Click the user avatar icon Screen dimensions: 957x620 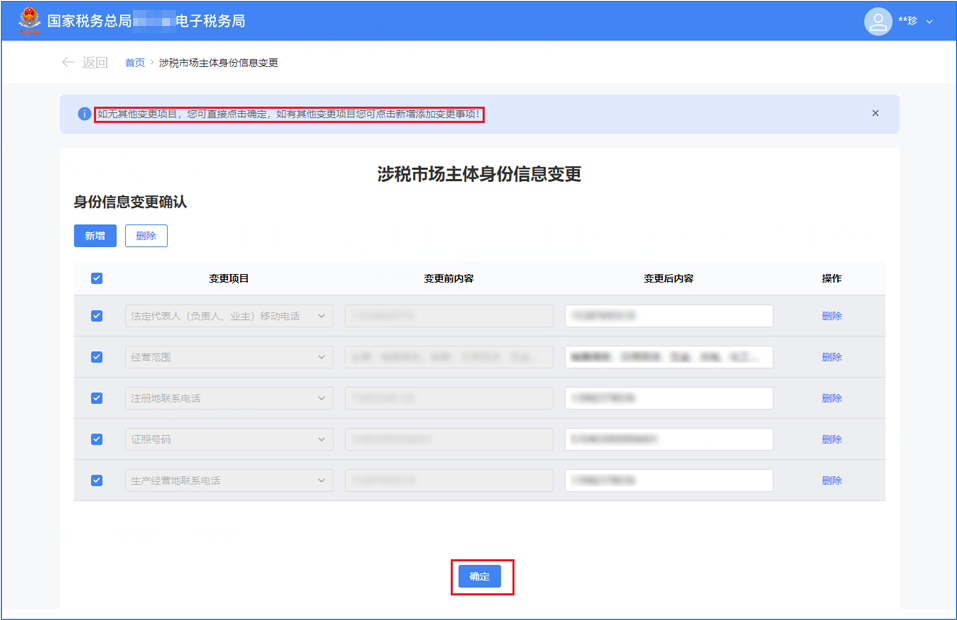(877, 21)
